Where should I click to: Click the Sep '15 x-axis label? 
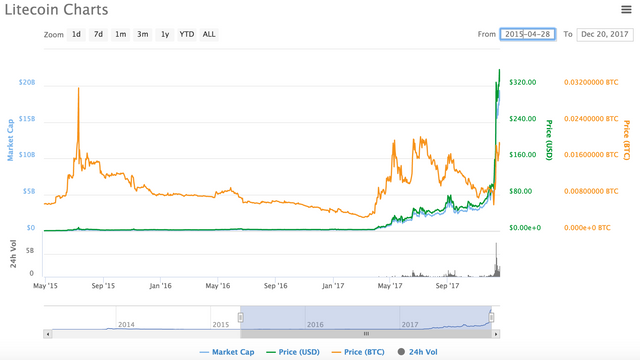coord(103,286)
